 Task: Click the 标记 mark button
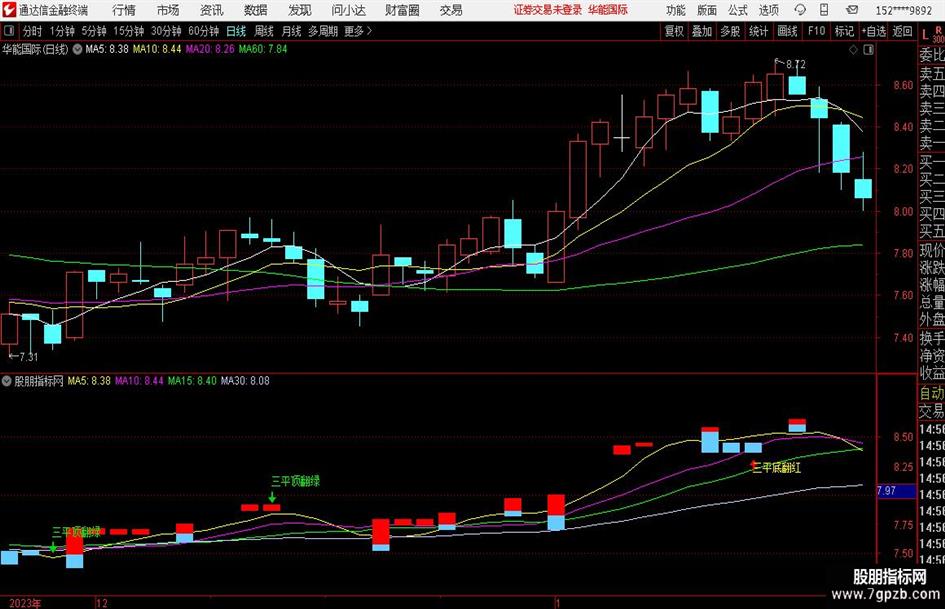click(844, 31)
